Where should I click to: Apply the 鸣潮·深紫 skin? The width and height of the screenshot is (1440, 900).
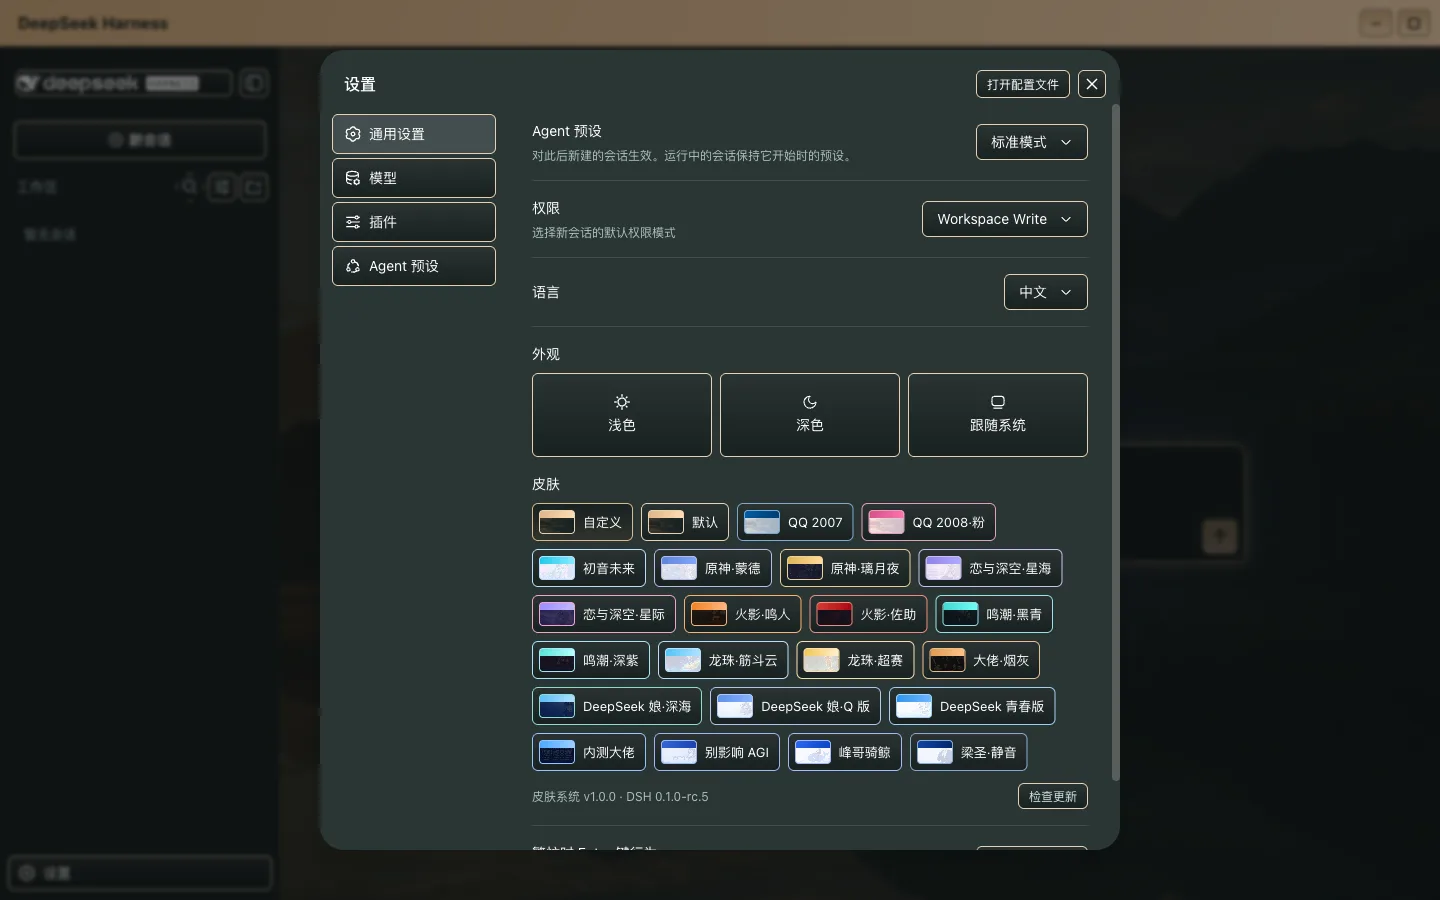[x=591, y=660]
